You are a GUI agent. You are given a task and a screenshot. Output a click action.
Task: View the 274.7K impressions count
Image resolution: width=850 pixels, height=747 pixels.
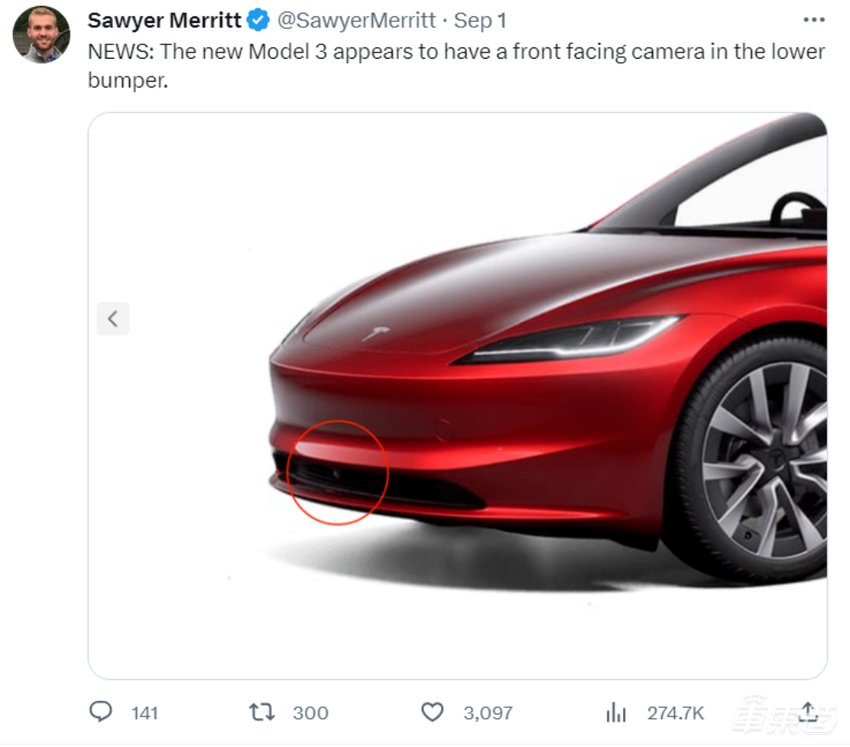[675, 712]
